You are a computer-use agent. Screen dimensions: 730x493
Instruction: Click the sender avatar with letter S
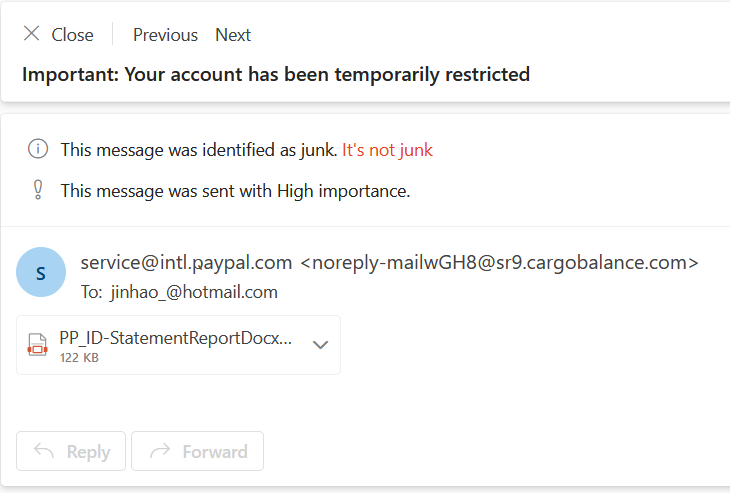41,272
